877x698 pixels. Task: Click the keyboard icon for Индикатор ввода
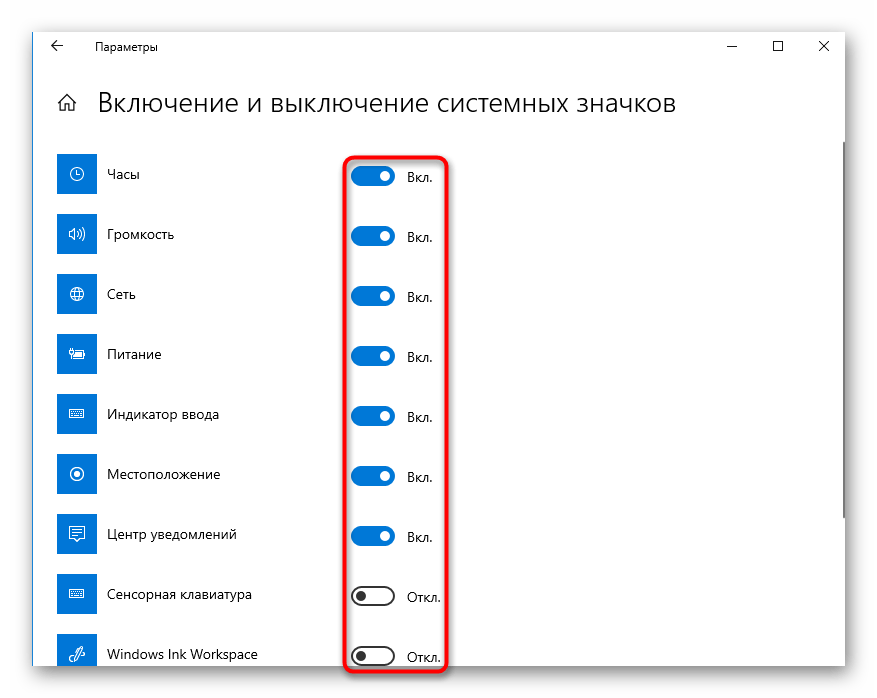pos(77,414)
